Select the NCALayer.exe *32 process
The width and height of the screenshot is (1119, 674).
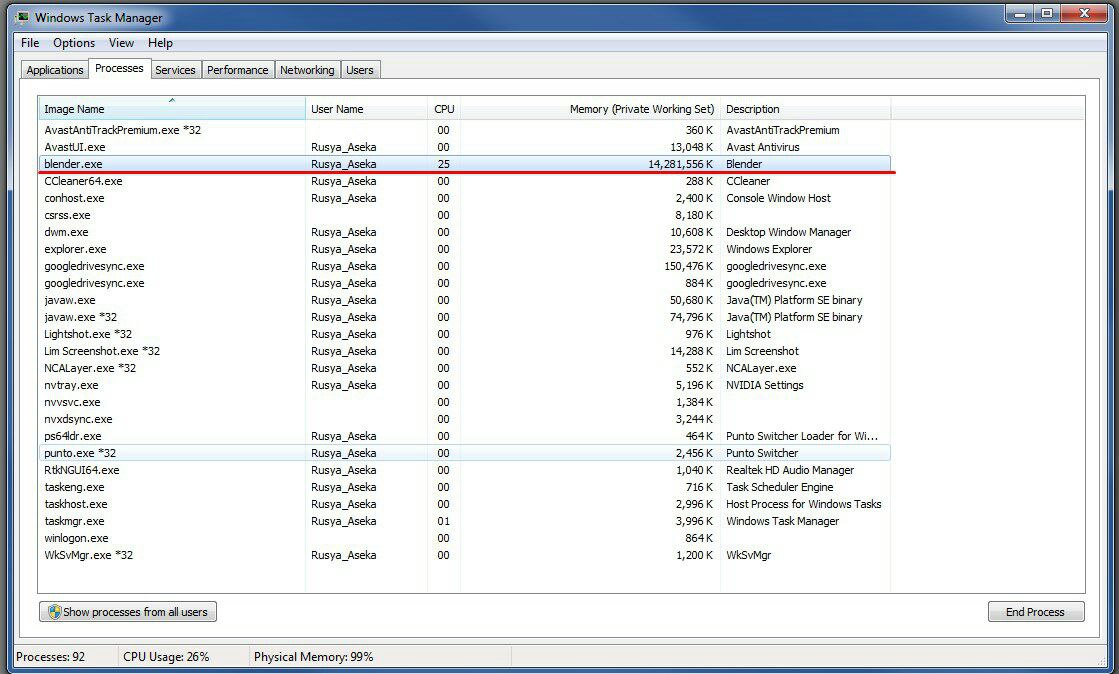pyautogui.click(x=465, y=368)
